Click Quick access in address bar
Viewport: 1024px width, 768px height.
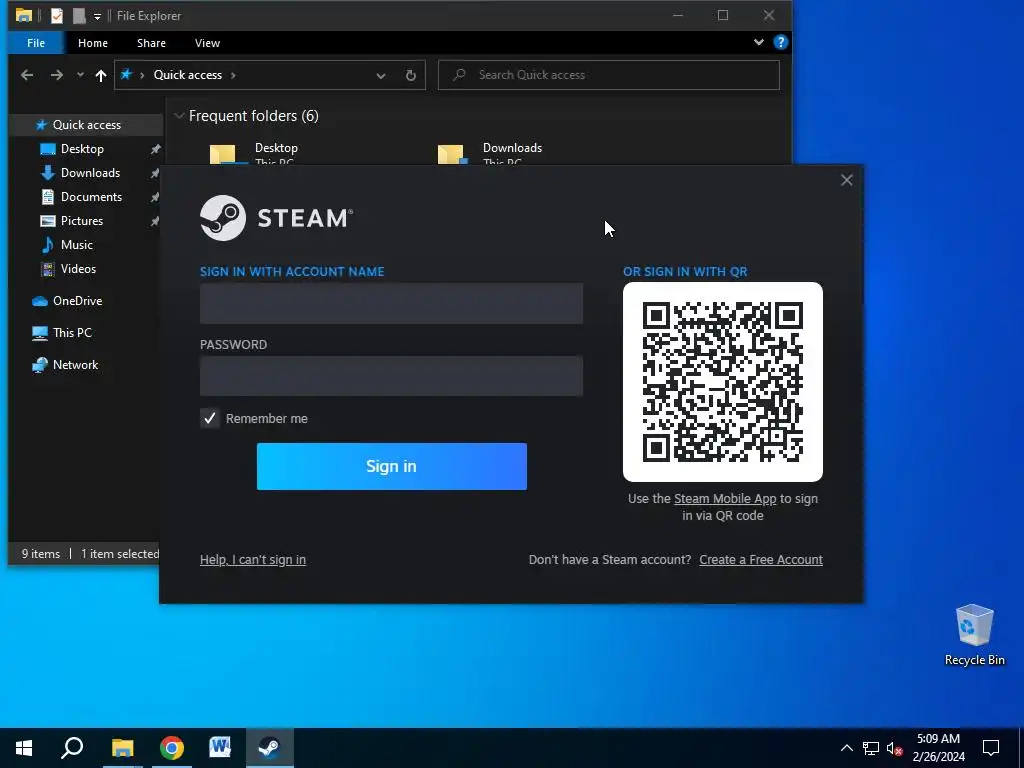point(187,75)
